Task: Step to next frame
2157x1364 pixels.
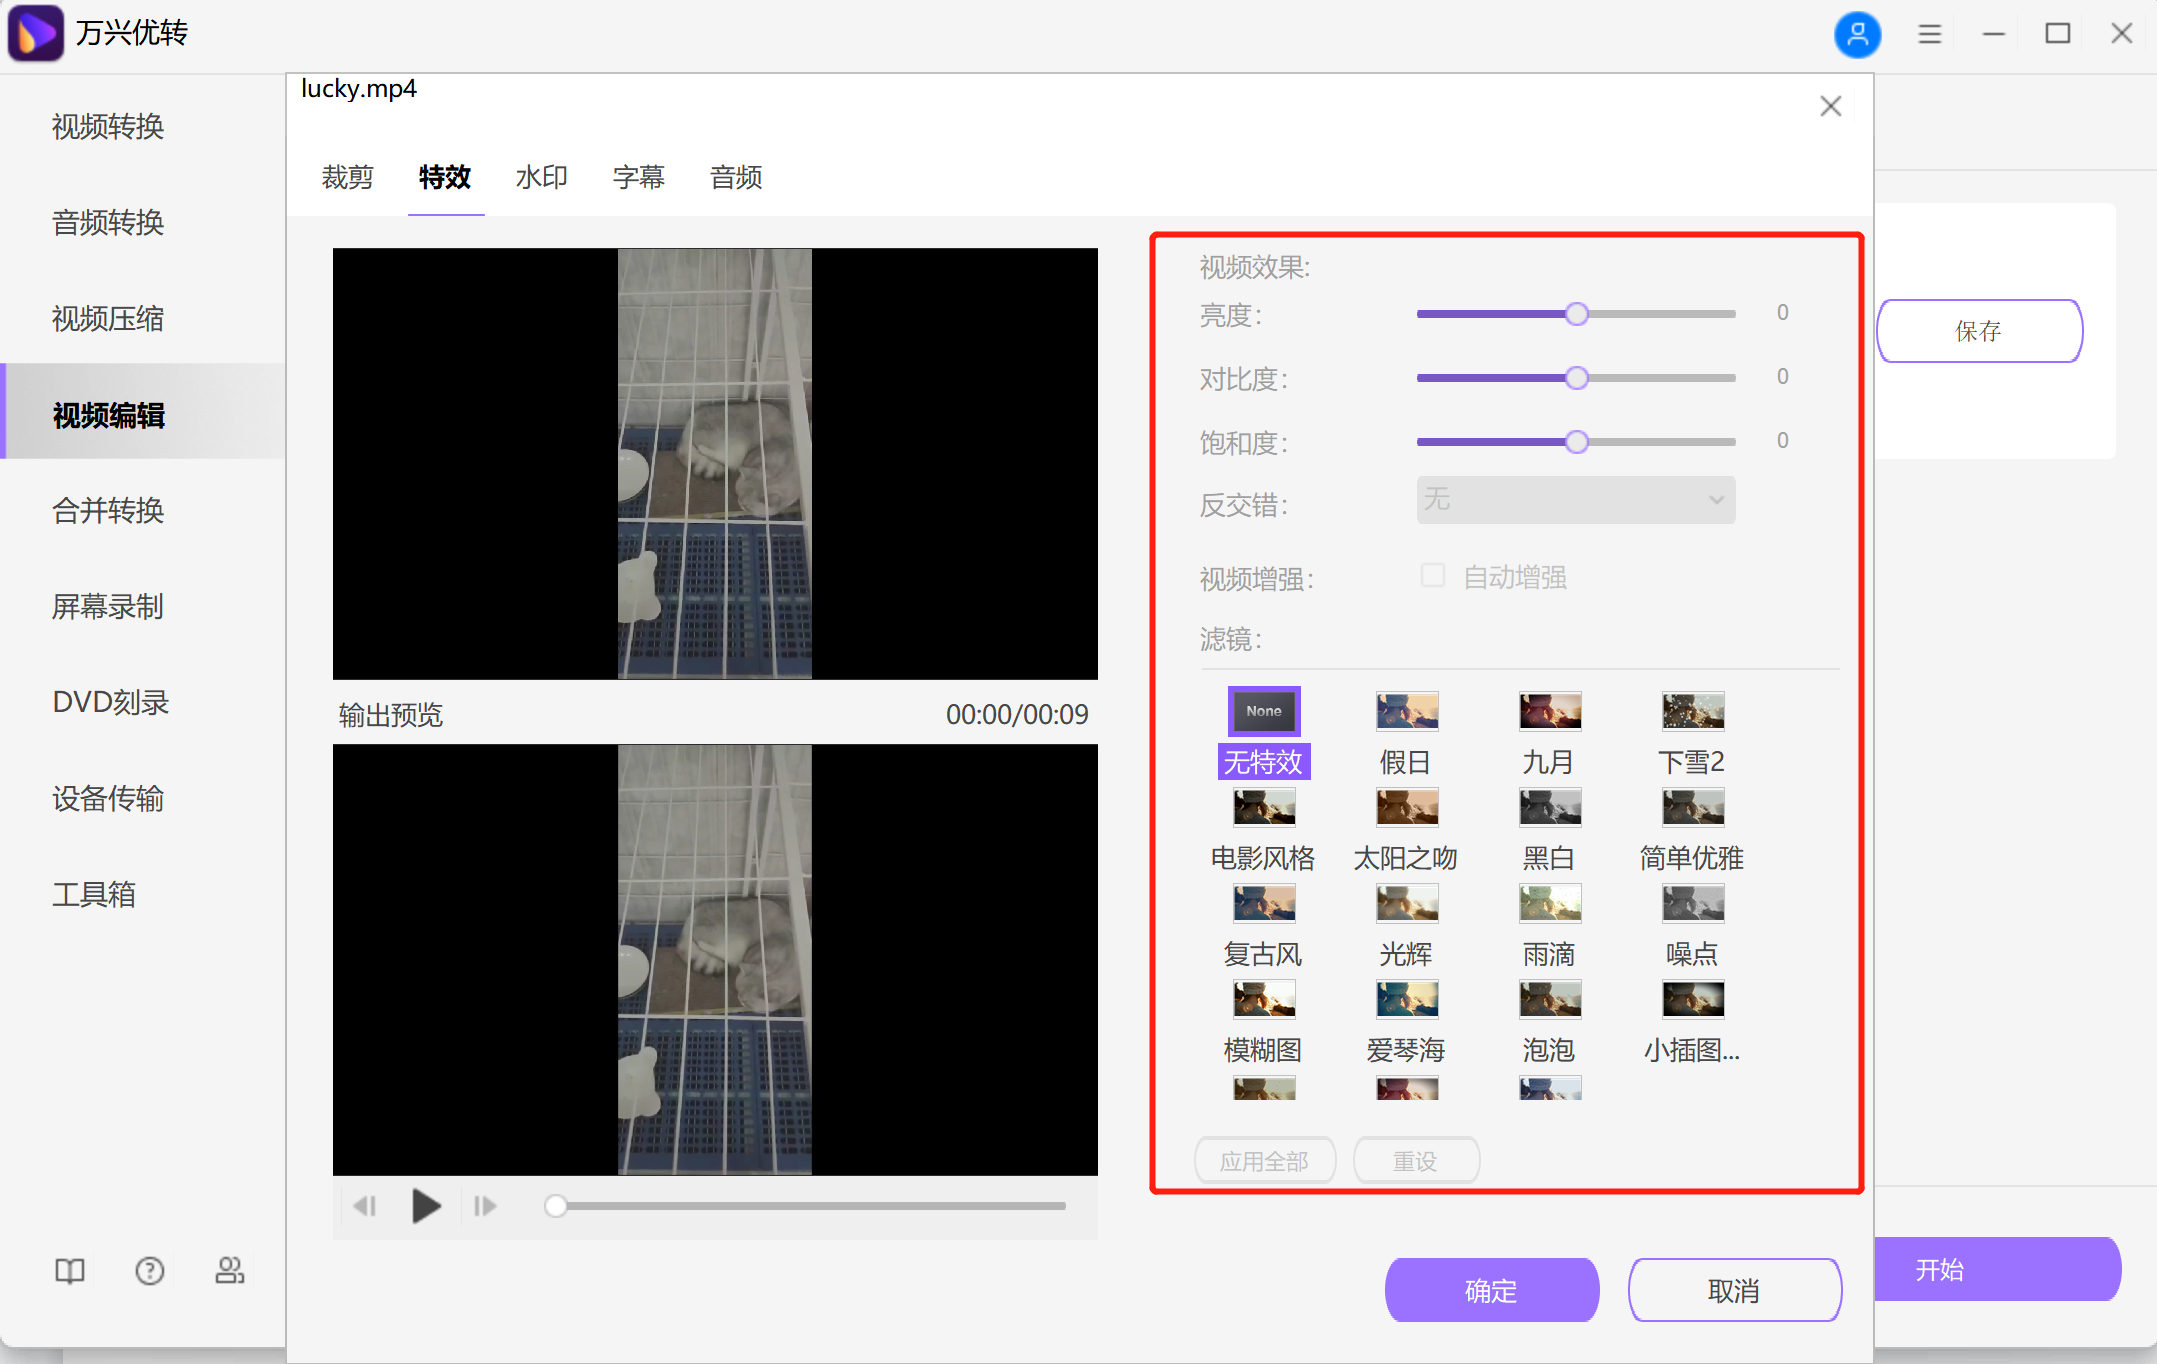Action: [x=485, y=1206]
